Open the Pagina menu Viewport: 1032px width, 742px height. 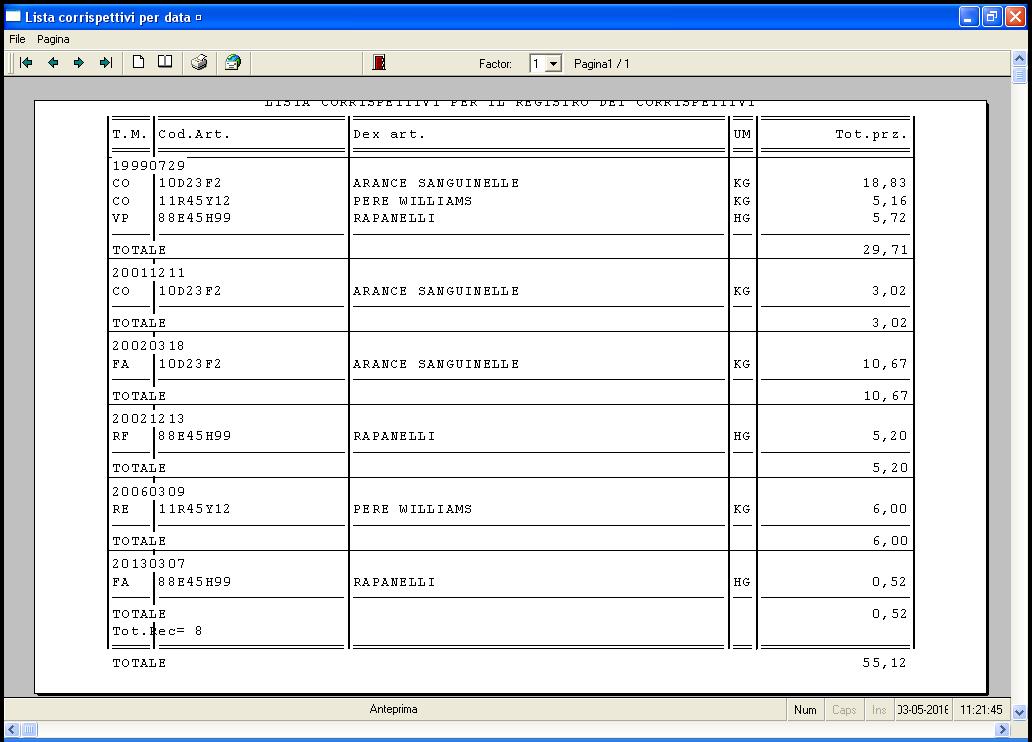(x=53, y=39)
